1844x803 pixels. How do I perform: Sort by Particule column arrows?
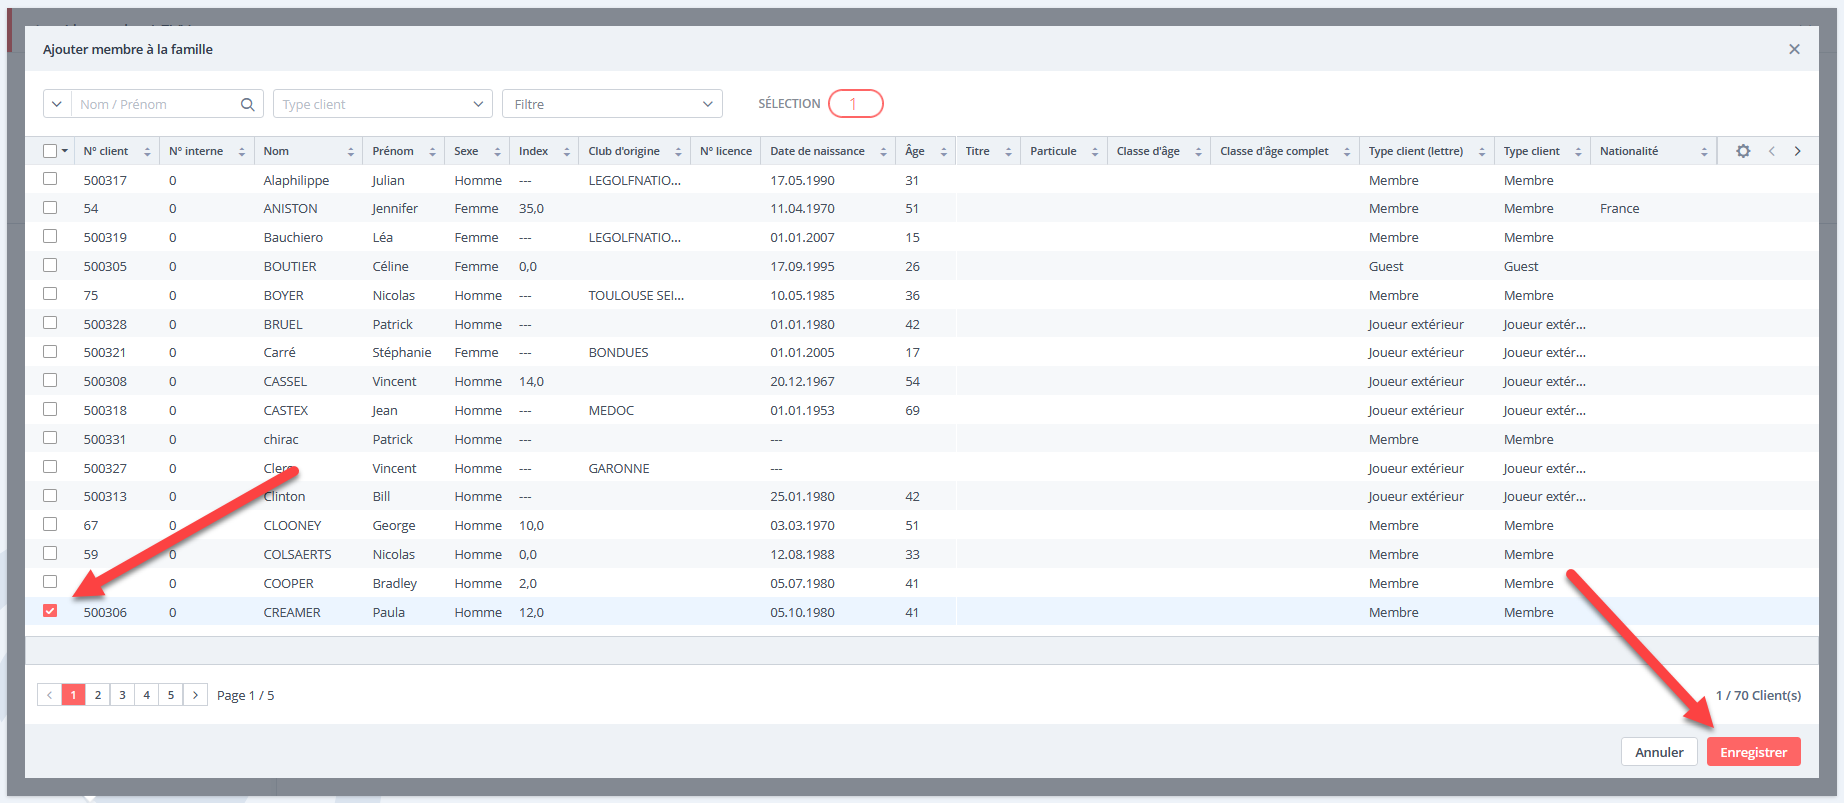[1095, 152]
